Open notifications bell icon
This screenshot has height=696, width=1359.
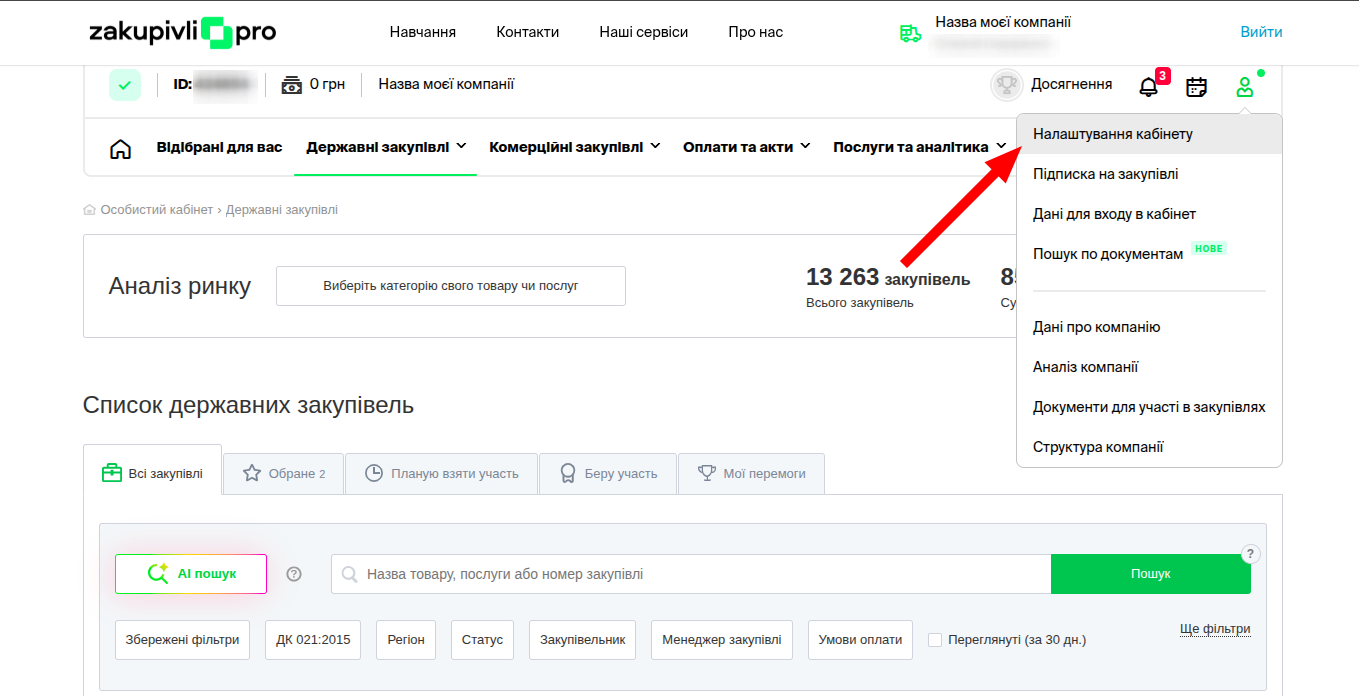pyautogui.click(x=1149, y=87)
